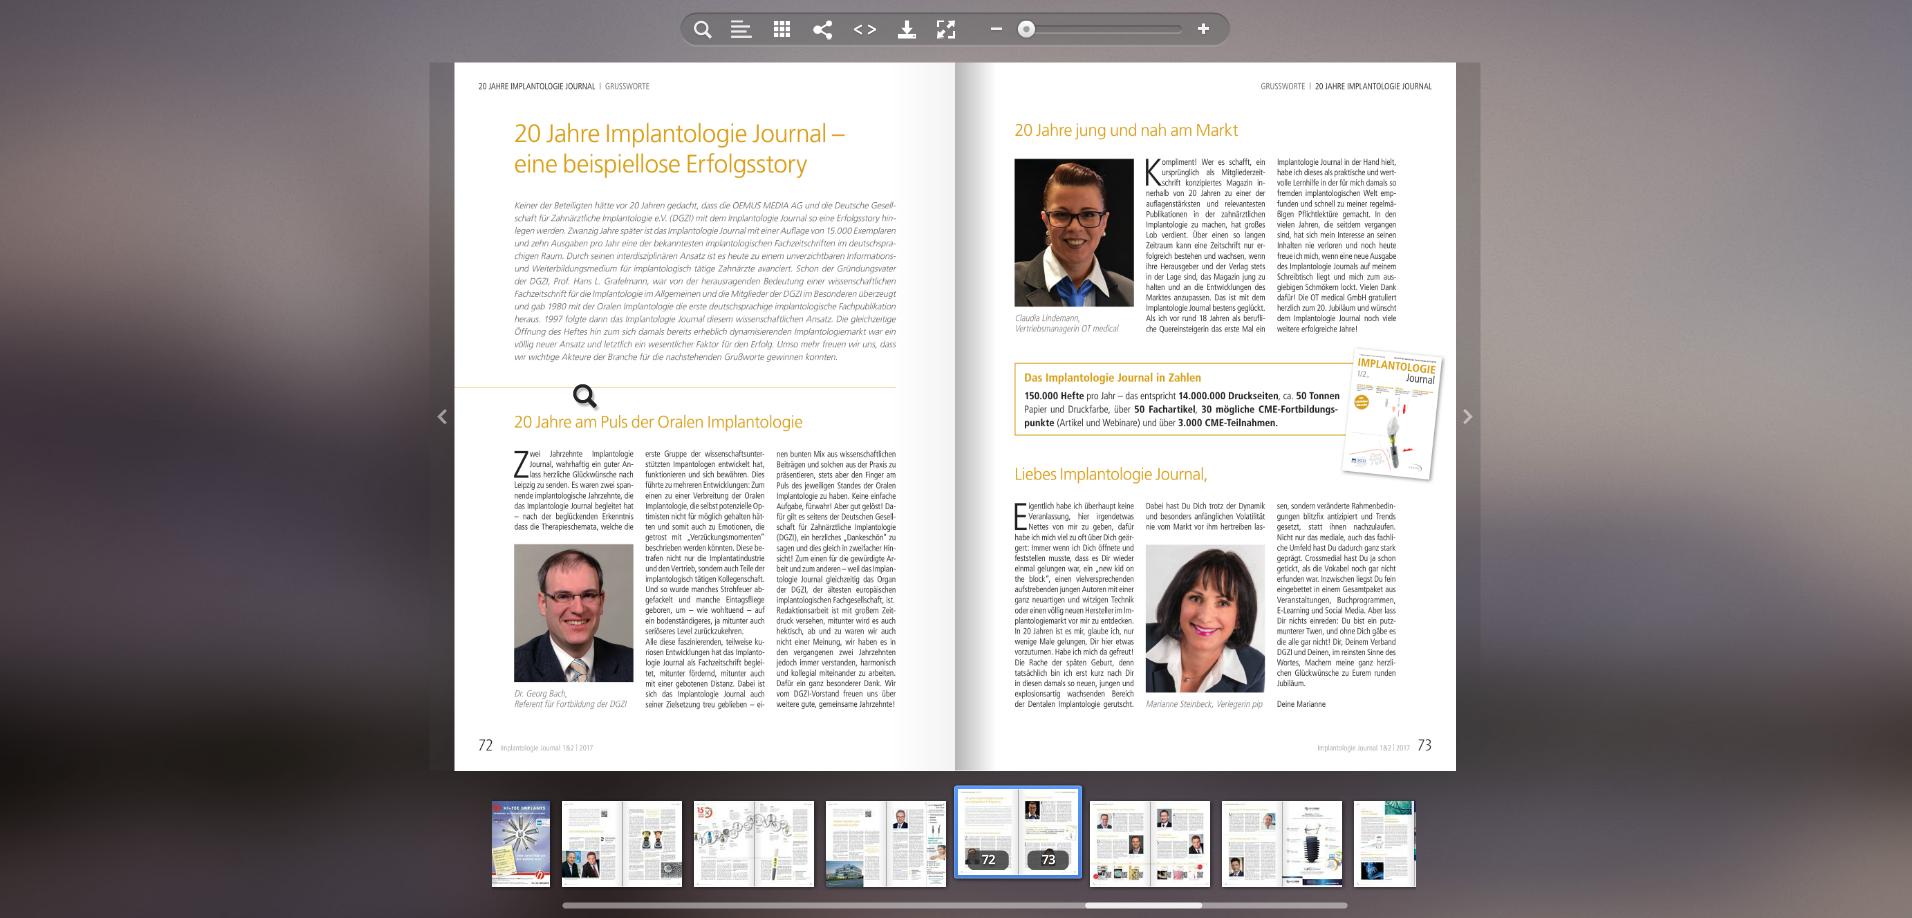The image size is (1912, 918).
Task: Click the magnifier icon on page 72
Action: pyautogui.click(x=585, y=396)
